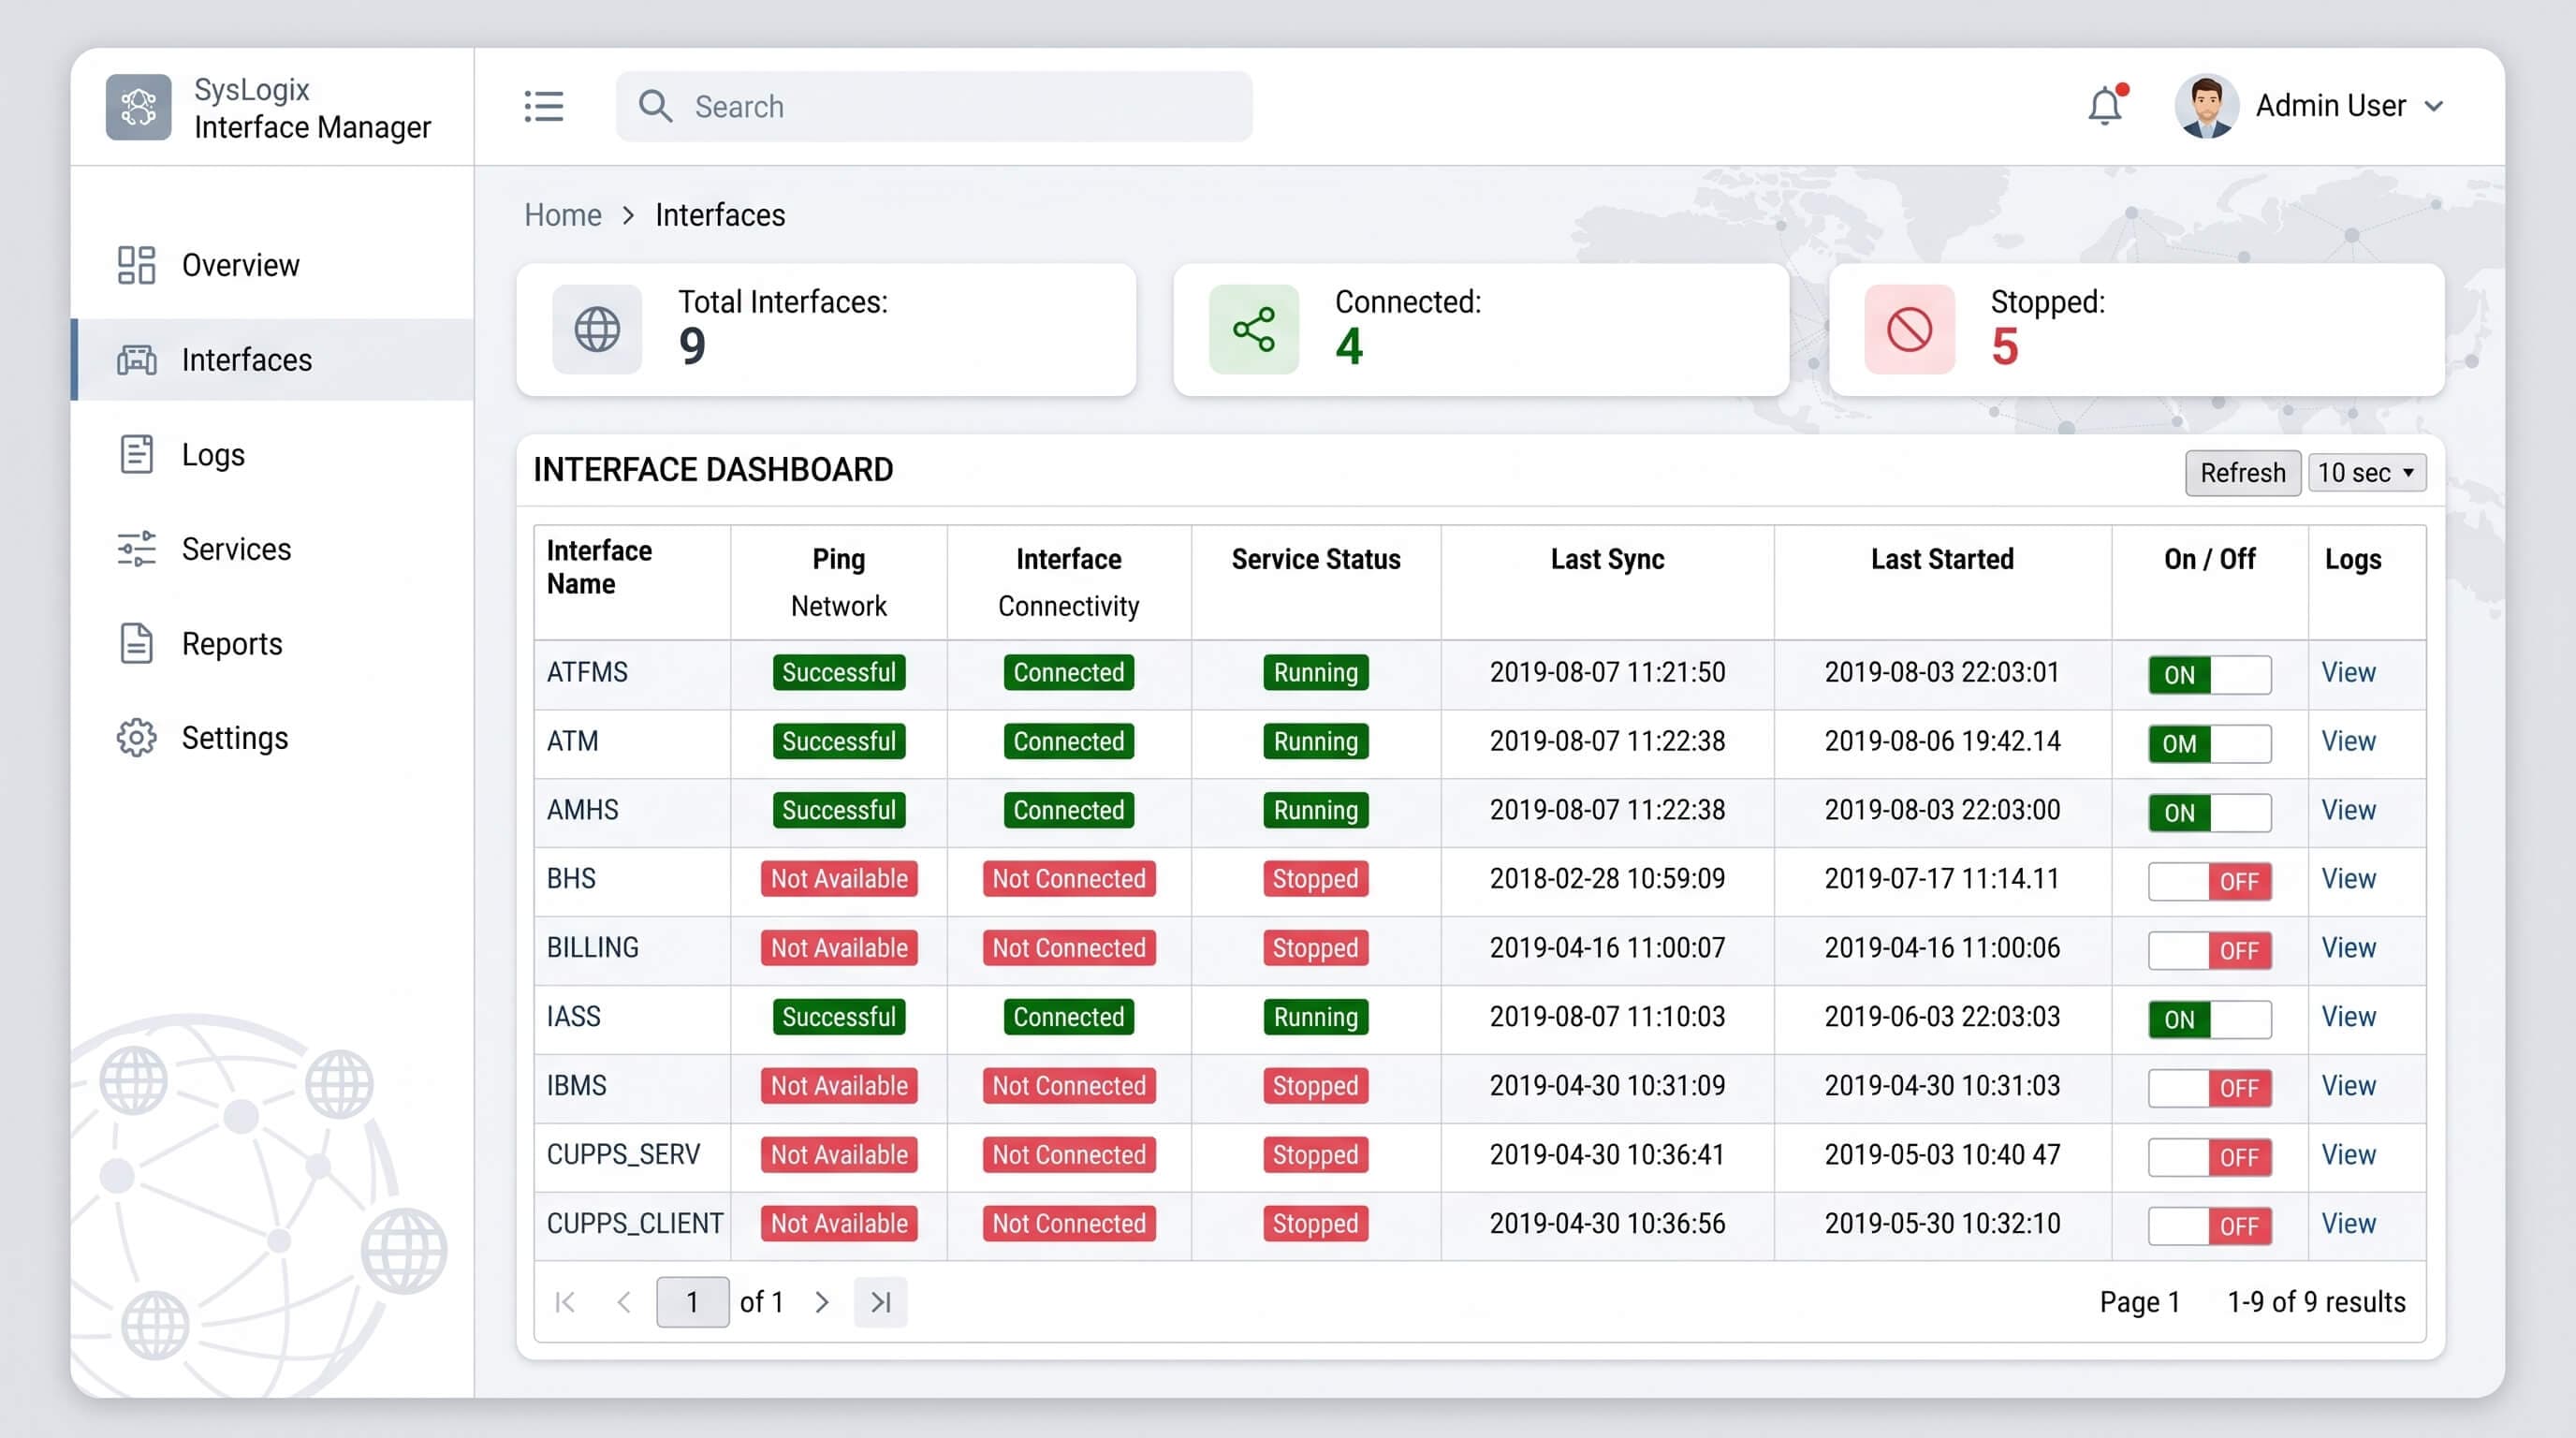View logs for CUPPS_CLIENT
The width and height of the screenshot is (2576, 1438).
2348,1224
